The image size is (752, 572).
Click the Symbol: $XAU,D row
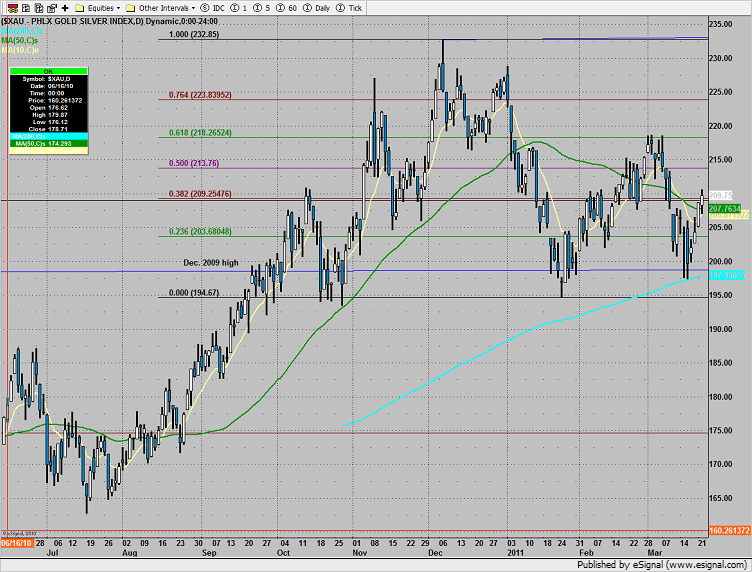click(x=48, y=79)
